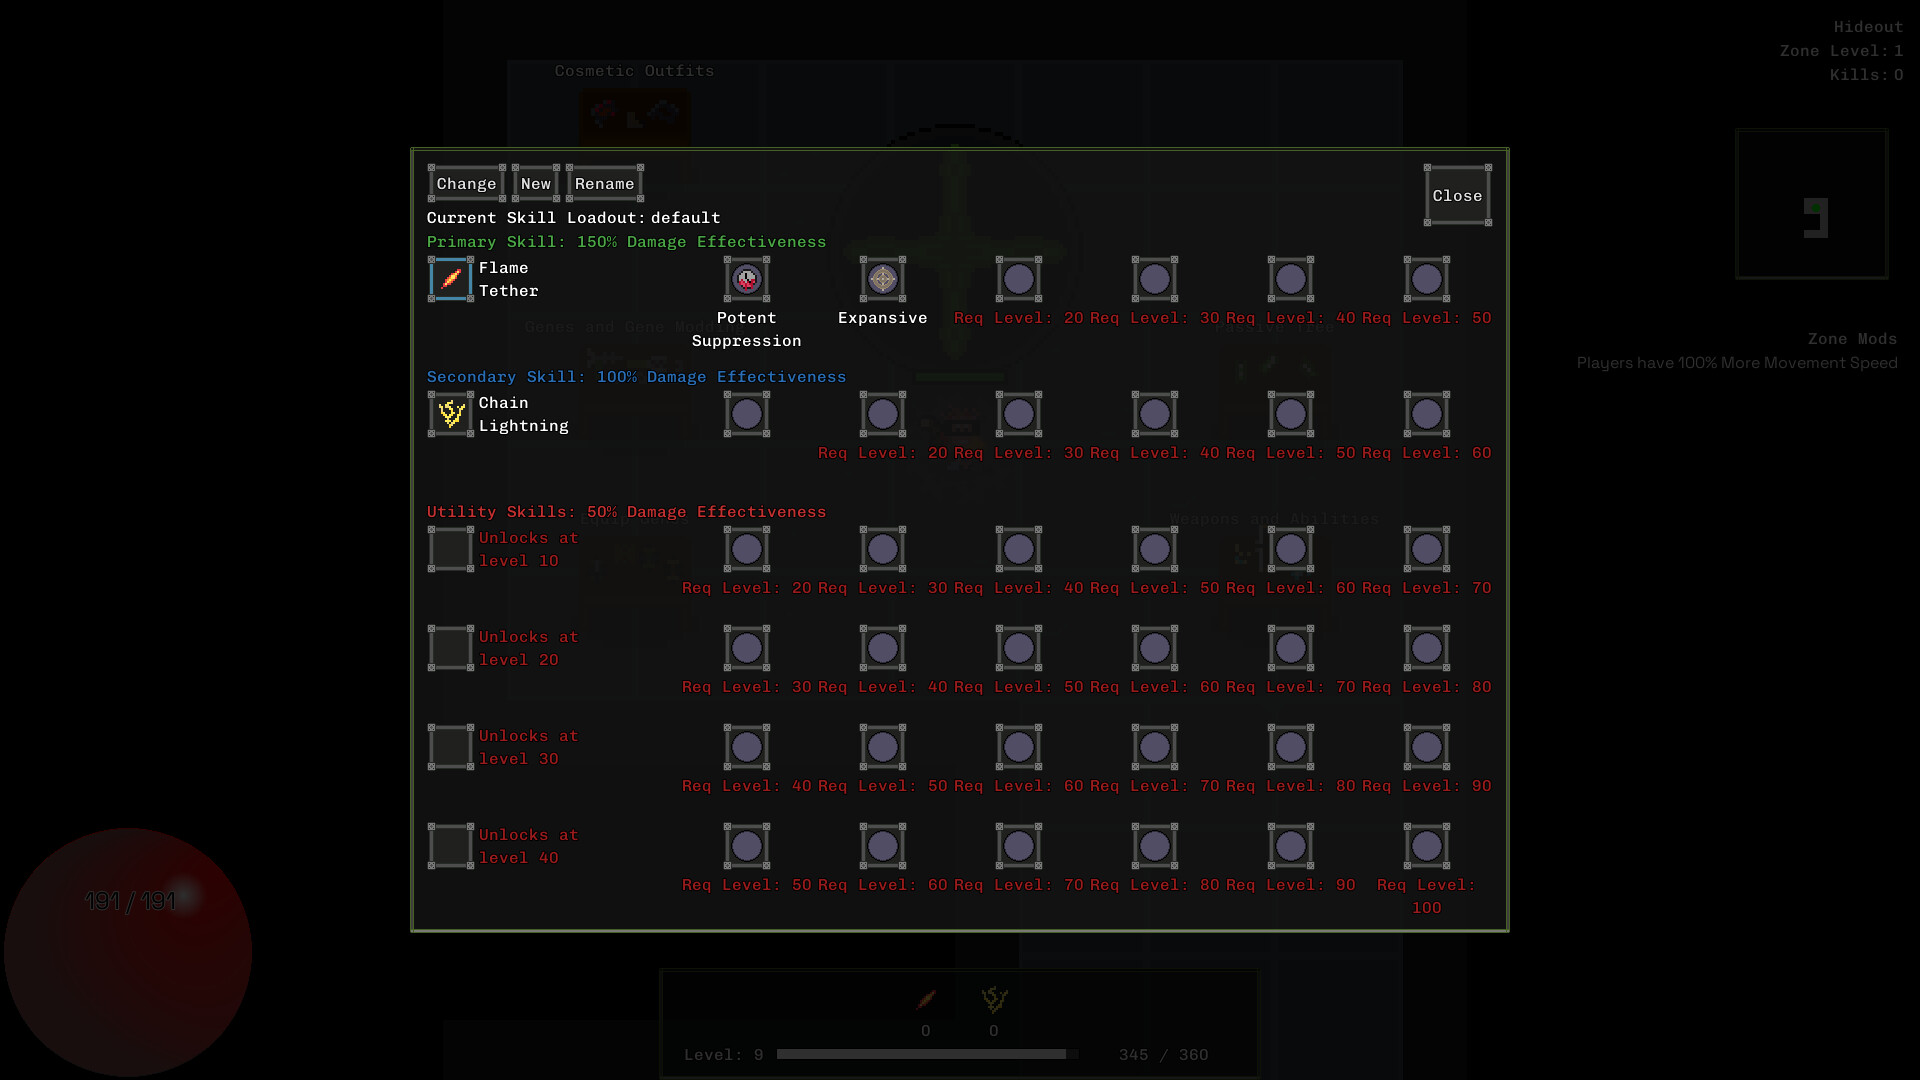The height and width of the screenshot is (1080, 1920).
Task: Click the Expansive mod icon
Action: pyautogui.click(x=883, y=279)
